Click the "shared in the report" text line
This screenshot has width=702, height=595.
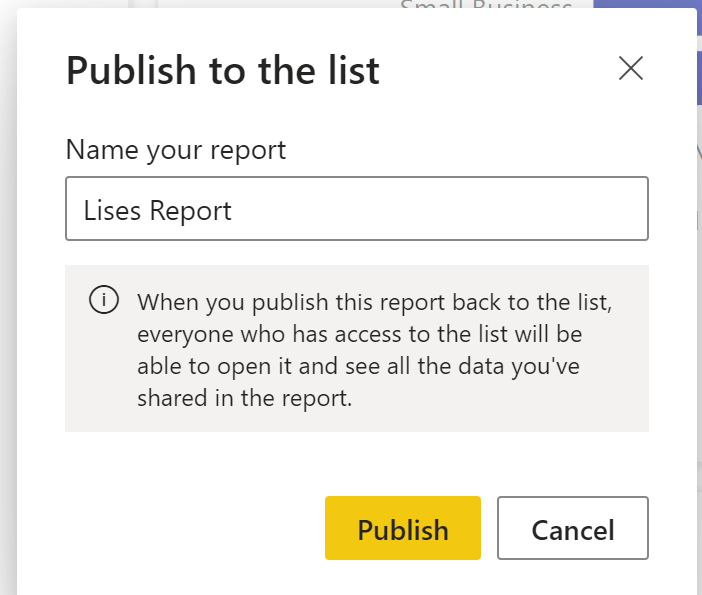(x=244, y=398)
